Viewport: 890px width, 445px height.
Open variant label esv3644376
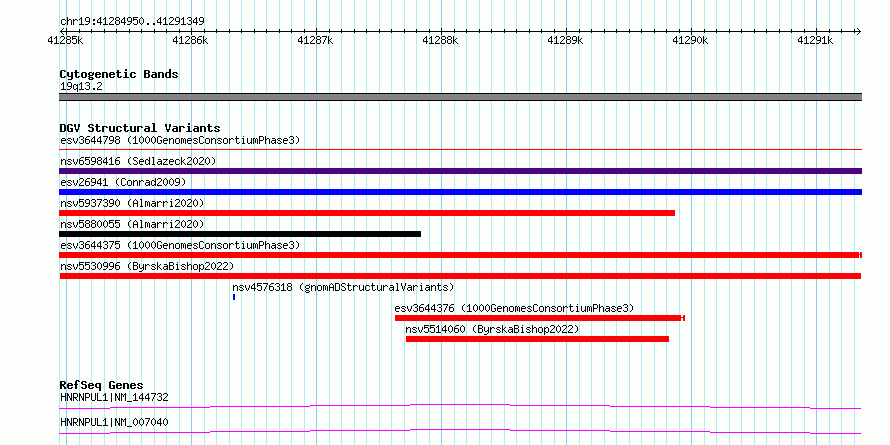[514, 308]
